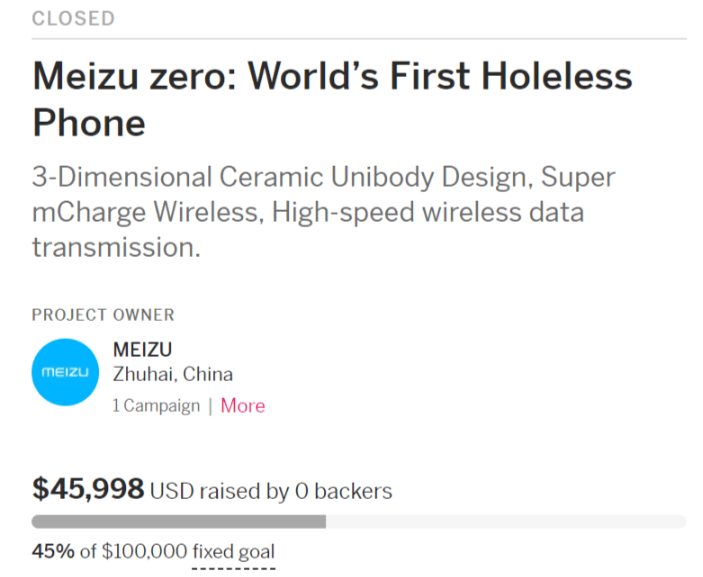703x577 pixels.
Task: Select the Meizu zero campaign title heading
Action: click(332, 77)
